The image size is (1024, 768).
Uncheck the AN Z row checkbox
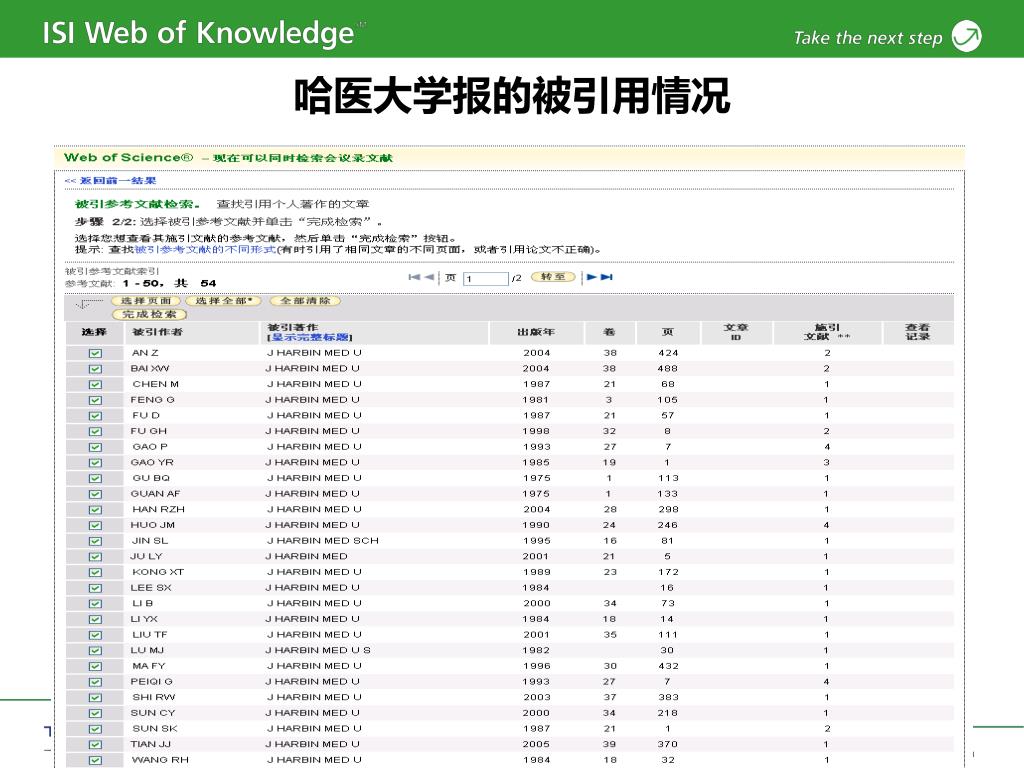[x=95, y=353]
